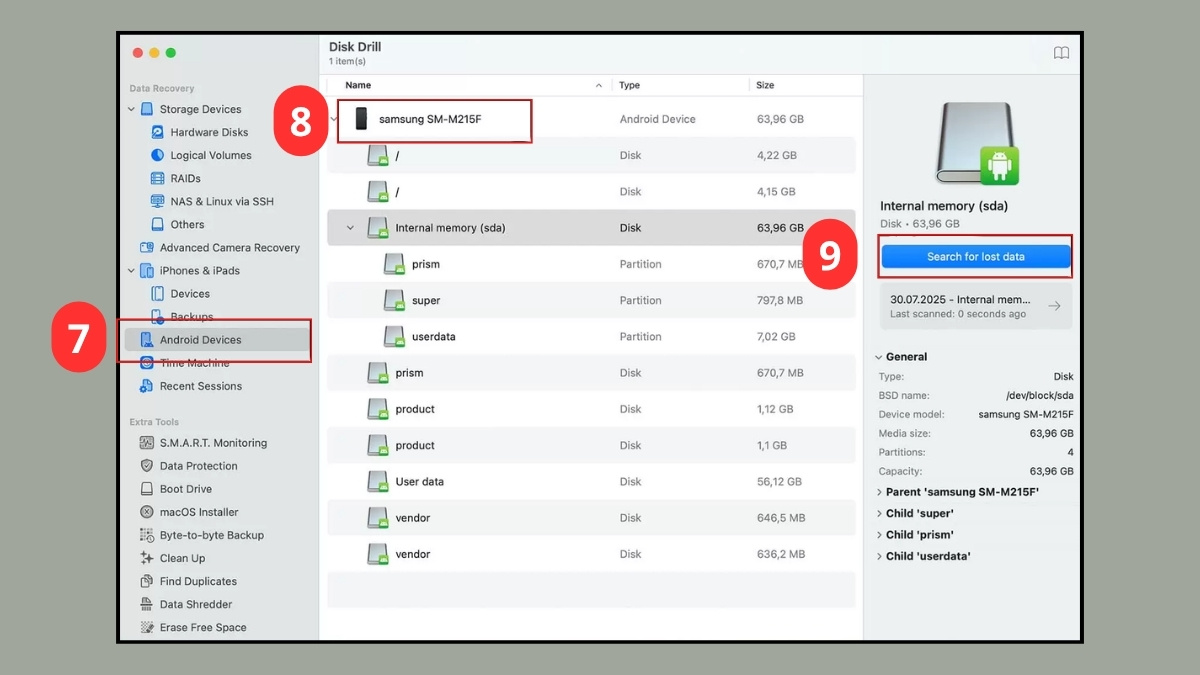This screenshot has height=675, width=1200.
Task: Select the root disk row sized 4,15 GB
Action: pos(591,191)
